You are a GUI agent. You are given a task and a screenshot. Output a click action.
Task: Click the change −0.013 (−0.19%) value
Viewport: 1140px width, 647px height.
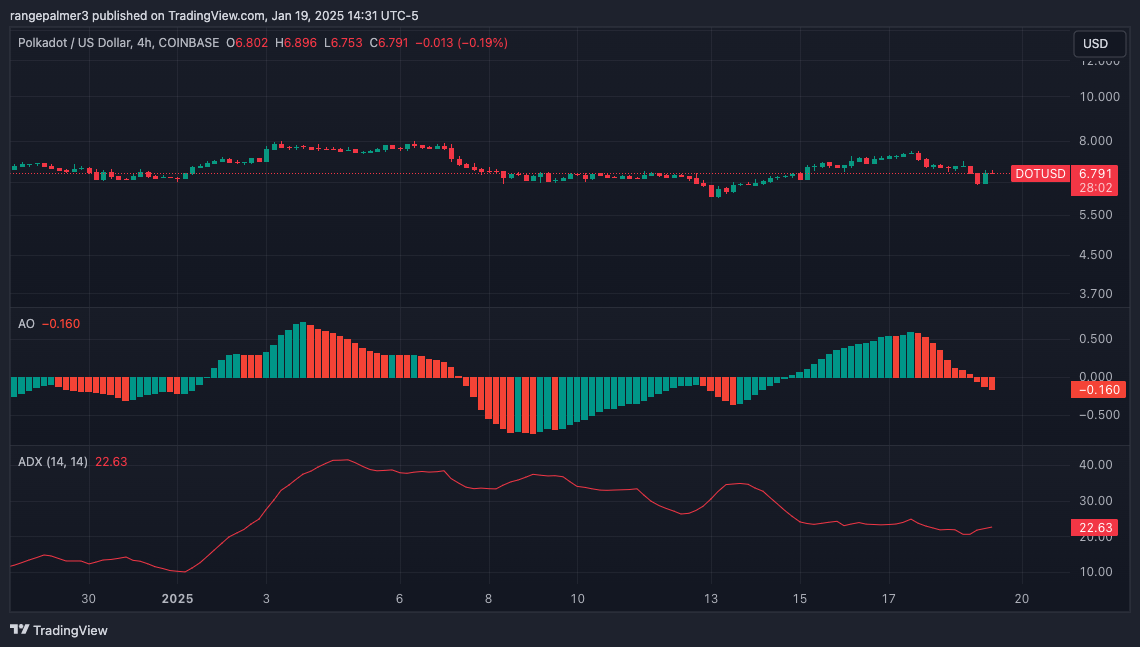(462, 43)
